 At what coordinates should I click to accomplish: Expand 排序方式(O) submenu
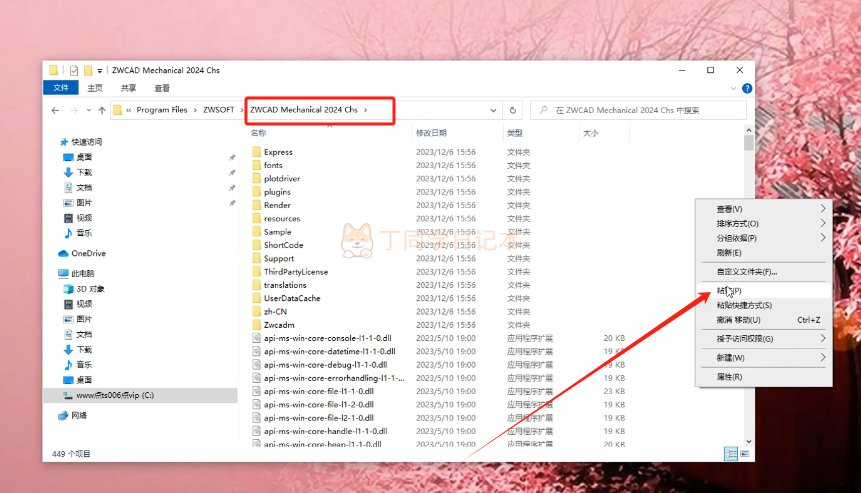point(764,223)
